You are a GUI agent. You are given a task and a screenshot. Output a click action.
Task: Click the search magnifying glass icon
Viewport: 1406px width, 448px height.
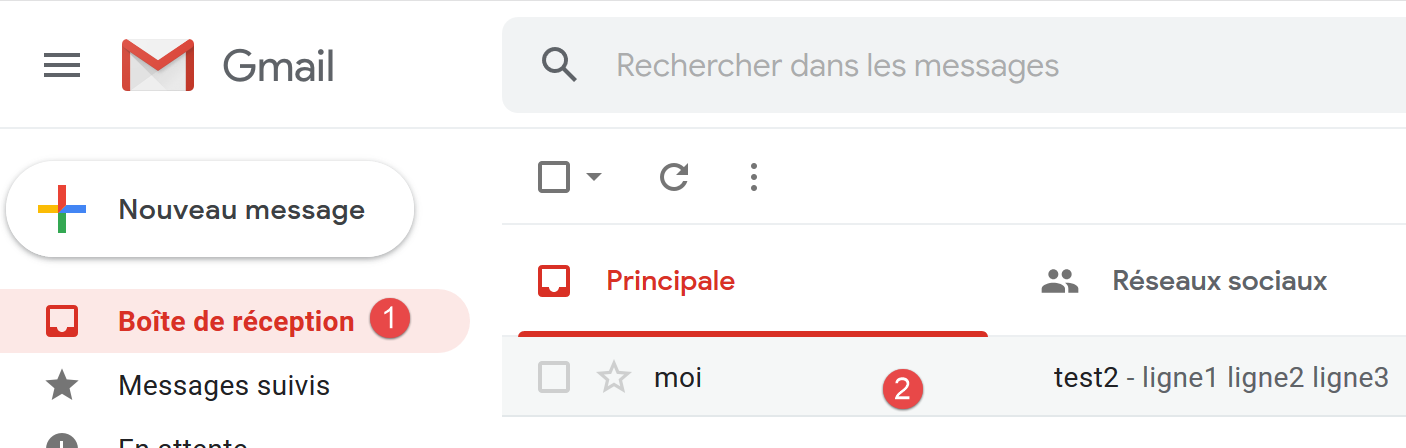point(559,65)
